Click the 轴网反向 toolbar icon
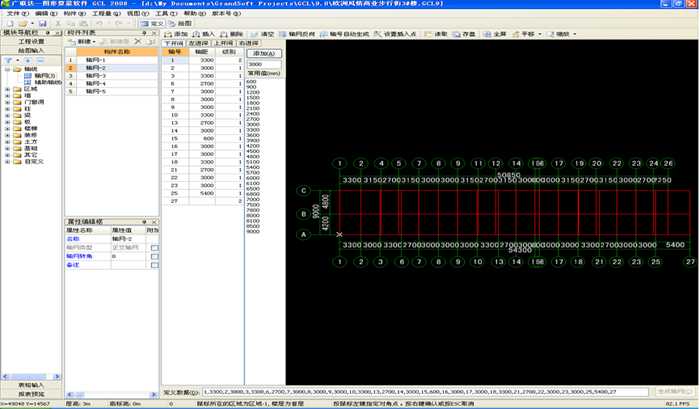700x409 pixels. [x=297, y=34]
